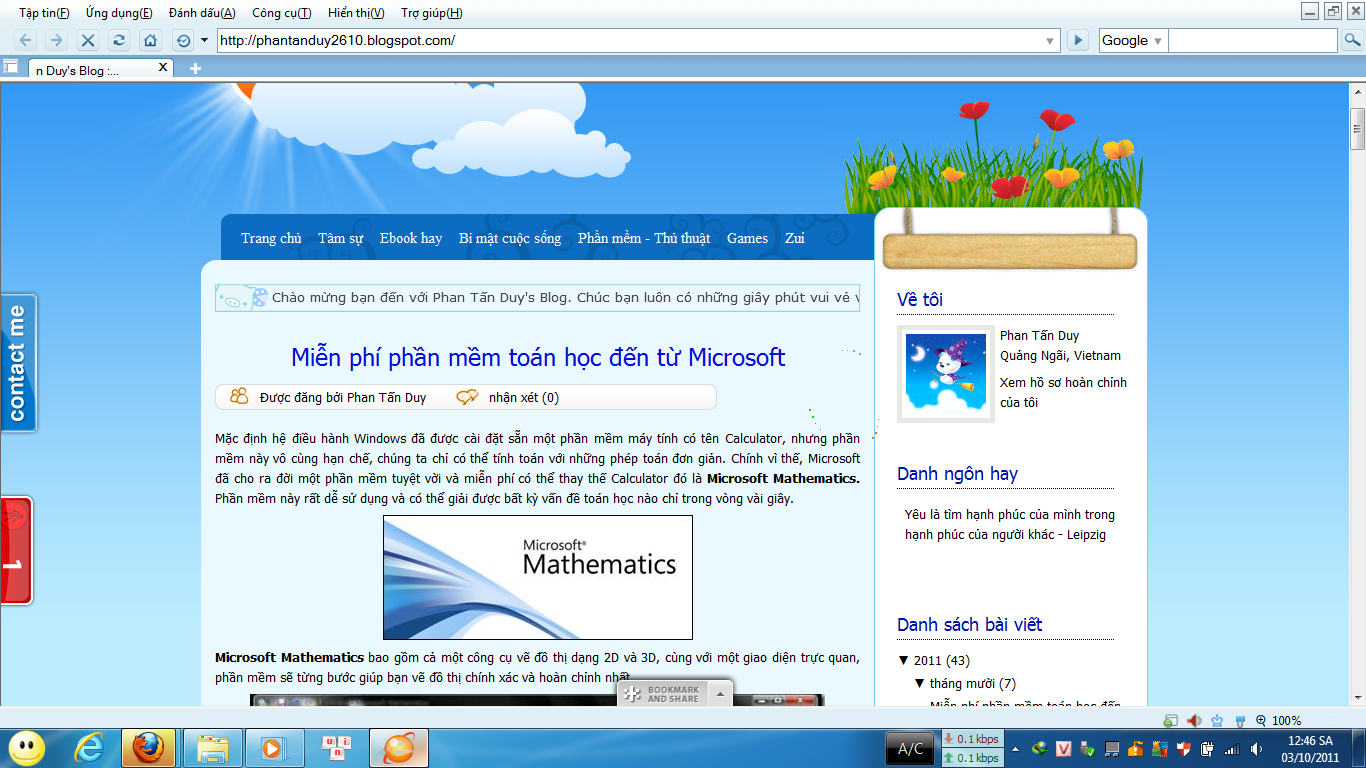This screenshot has width=1366, height=768.
Task: Open Windows Explorer folder taskbar icon
Action: [x=213, y=748]
